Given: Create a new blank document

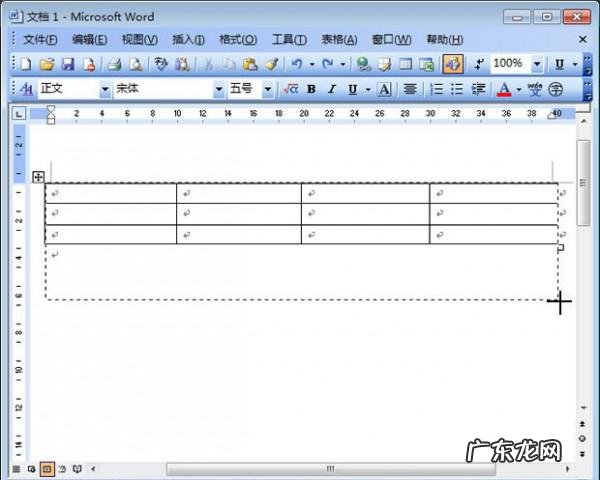Looking at the screenshot, I should pos(26,64).
